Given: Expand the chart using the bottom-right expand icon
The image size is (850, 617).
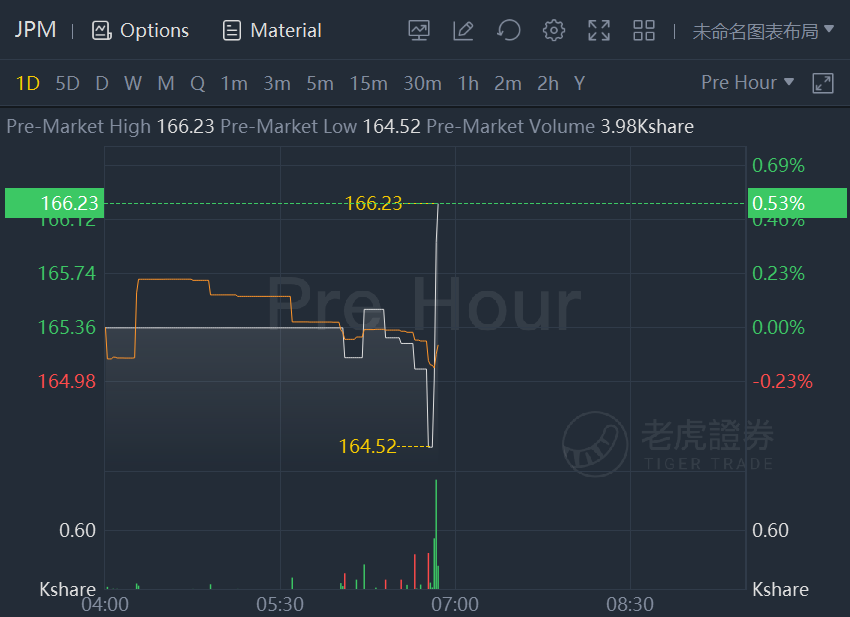Looking at the screenshot, I should [x=823, y=83].
